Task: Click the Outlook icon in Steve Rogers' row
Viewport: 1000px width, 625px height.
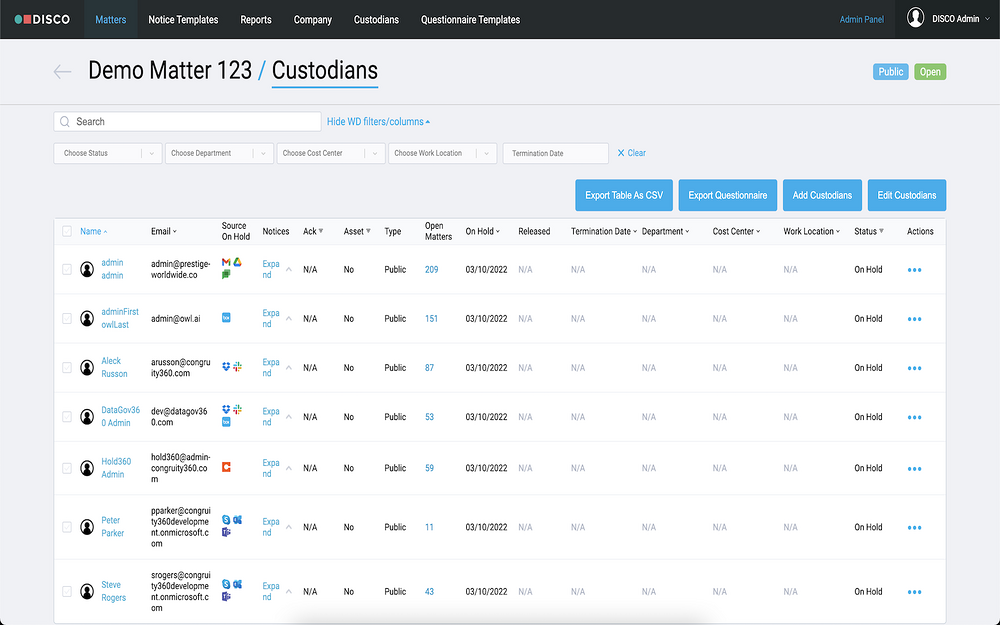Action: tap(237, 584)
